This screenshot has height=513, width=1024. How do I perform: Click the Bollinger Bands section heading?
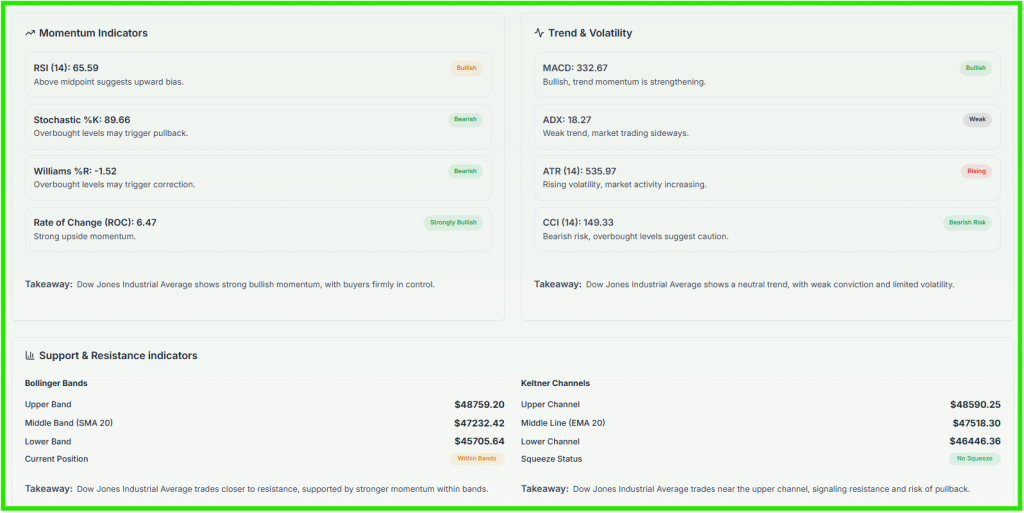(x=57, y=383)
